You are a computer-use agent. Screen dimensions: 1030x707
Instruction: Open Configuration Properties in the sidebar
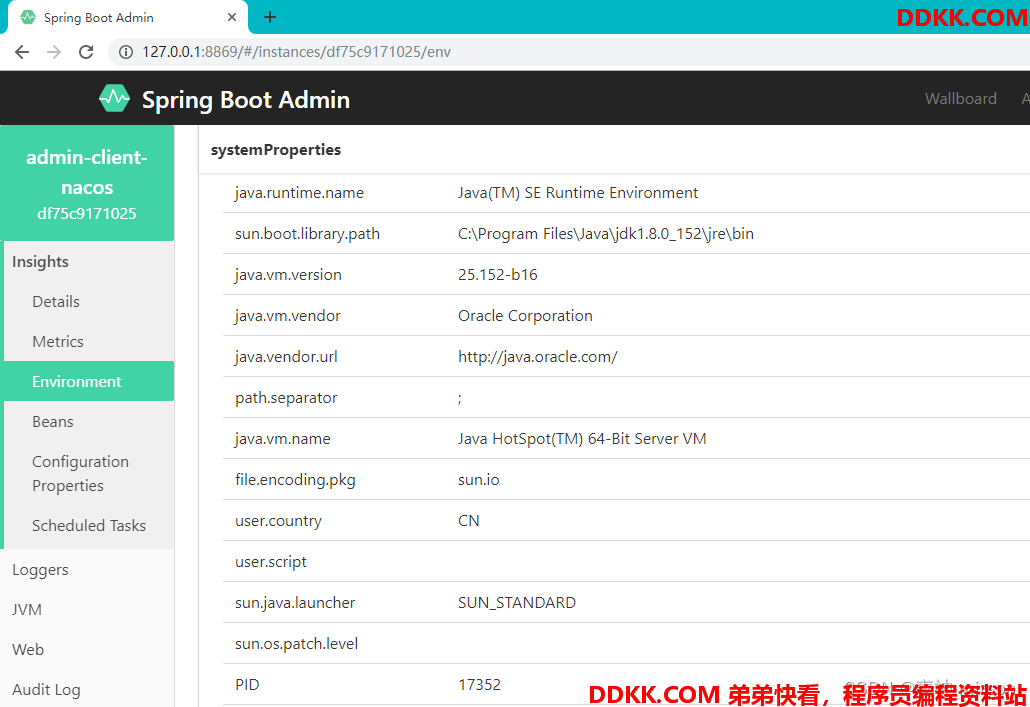tap(80, 474)
